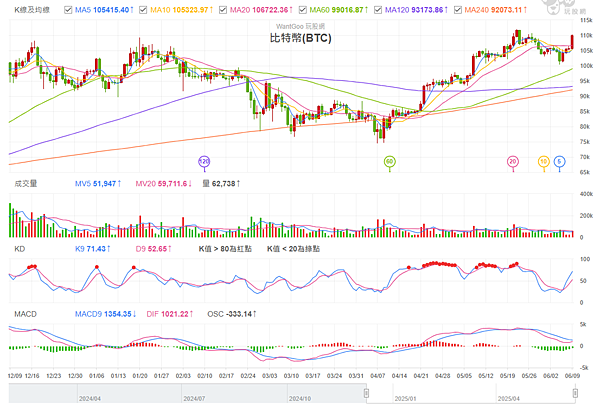Click the 2024/07 label in the range navigator
600x410 pixels.
click(x=194, y=399)
